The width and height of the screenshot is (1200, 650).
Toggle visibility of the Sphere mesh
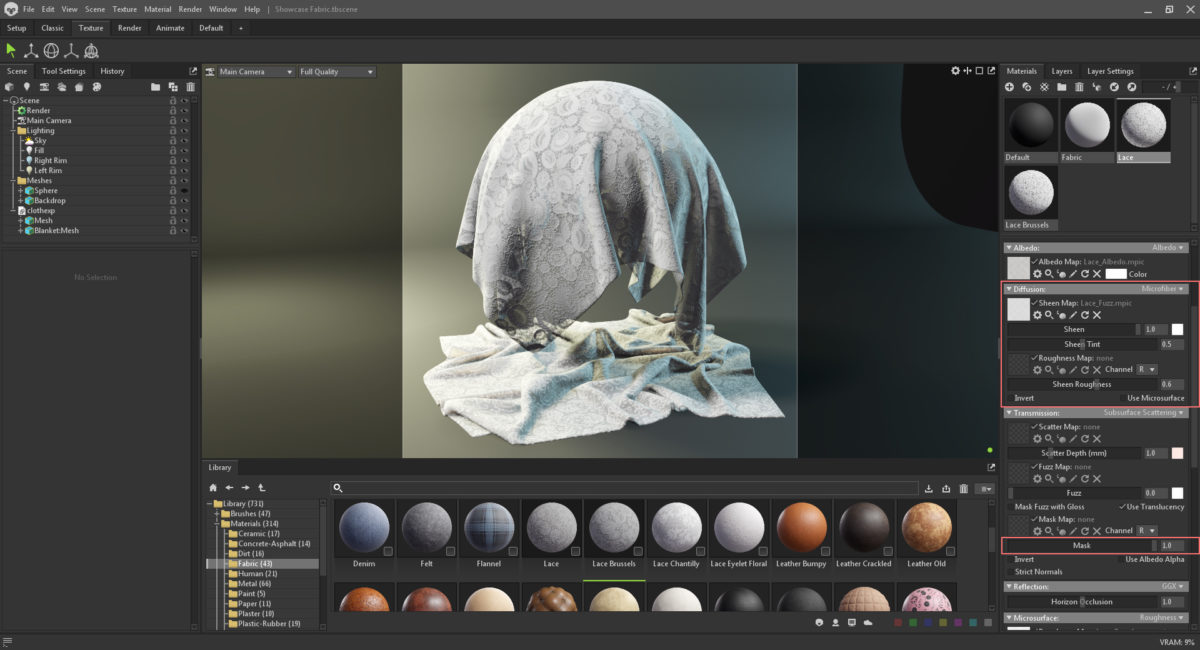click(x=184, y=190)
